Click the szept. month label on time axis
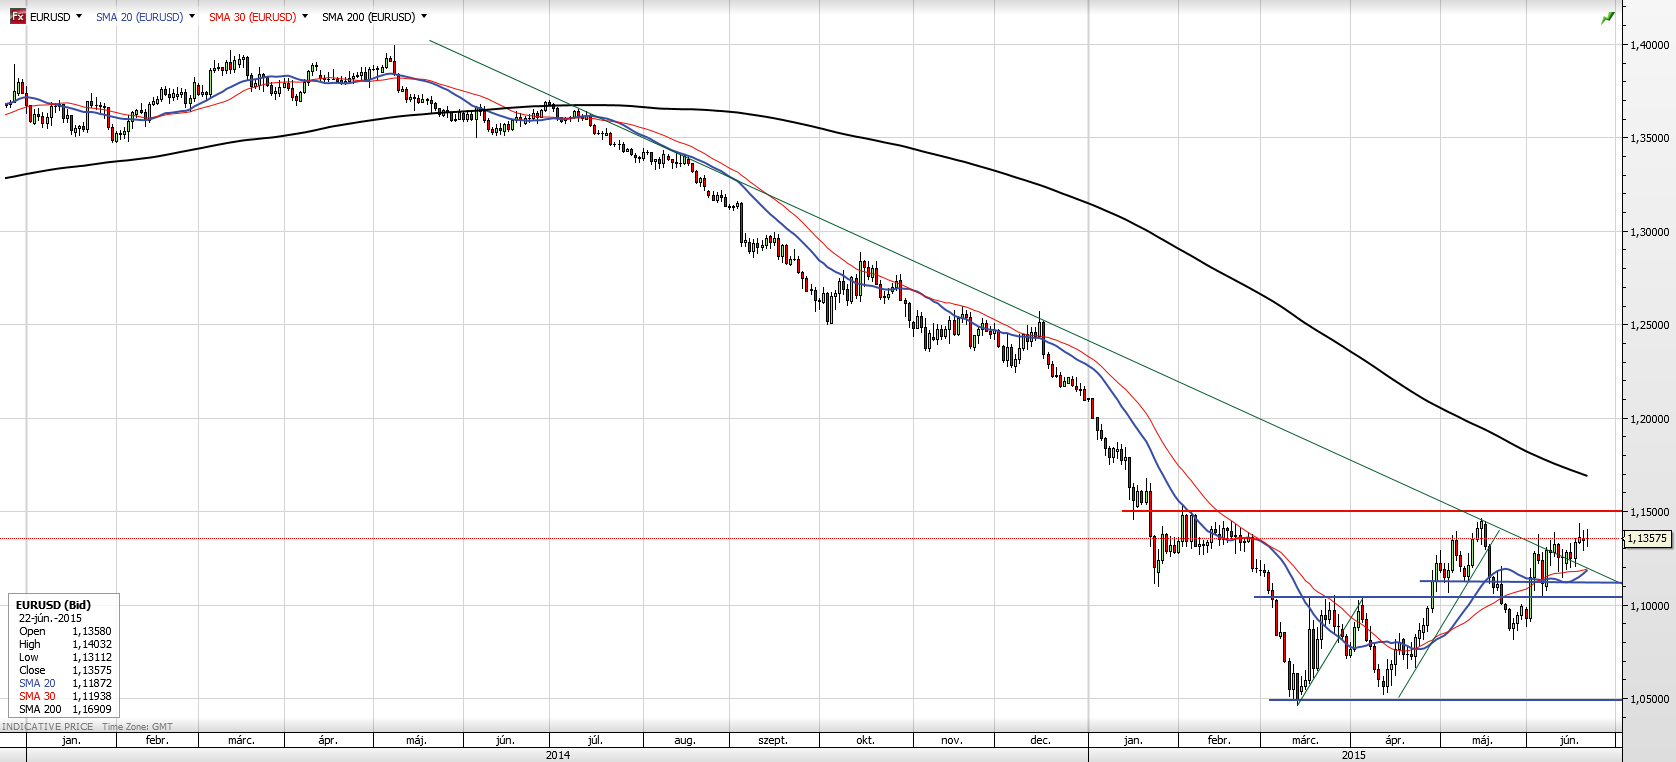This screenshot has width=1676, height=762. point(773,740)
